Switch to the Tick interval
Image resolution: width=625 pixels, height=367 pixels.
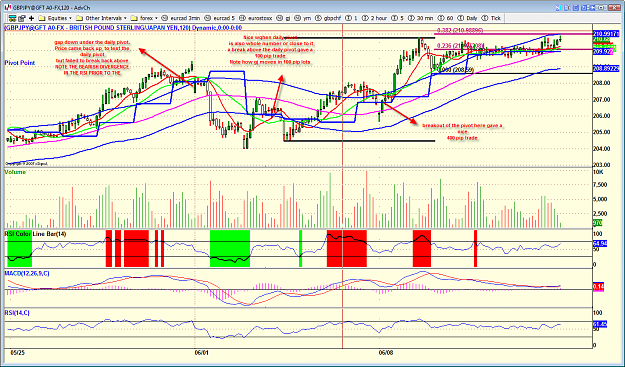pyautogui.click(x=491, y=18)
